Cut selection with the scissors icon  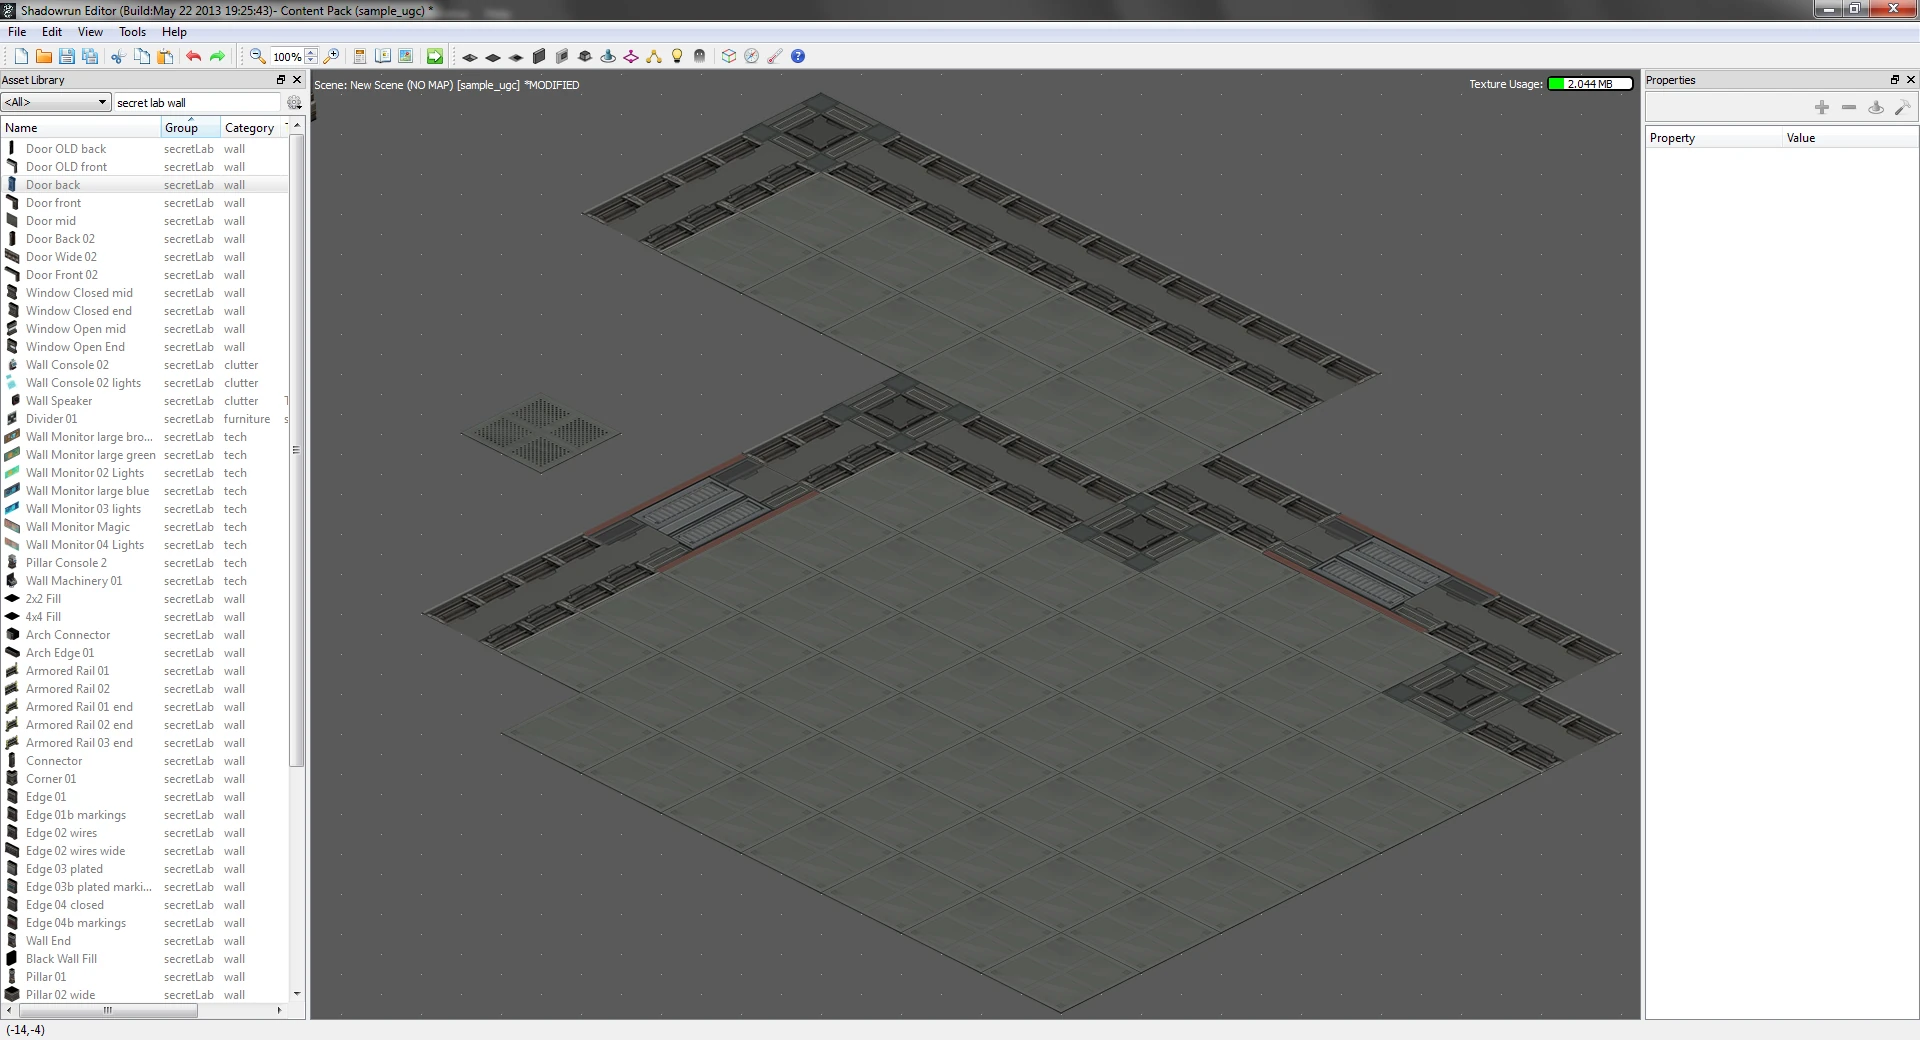pyautogui.click(x=118, y=57)
